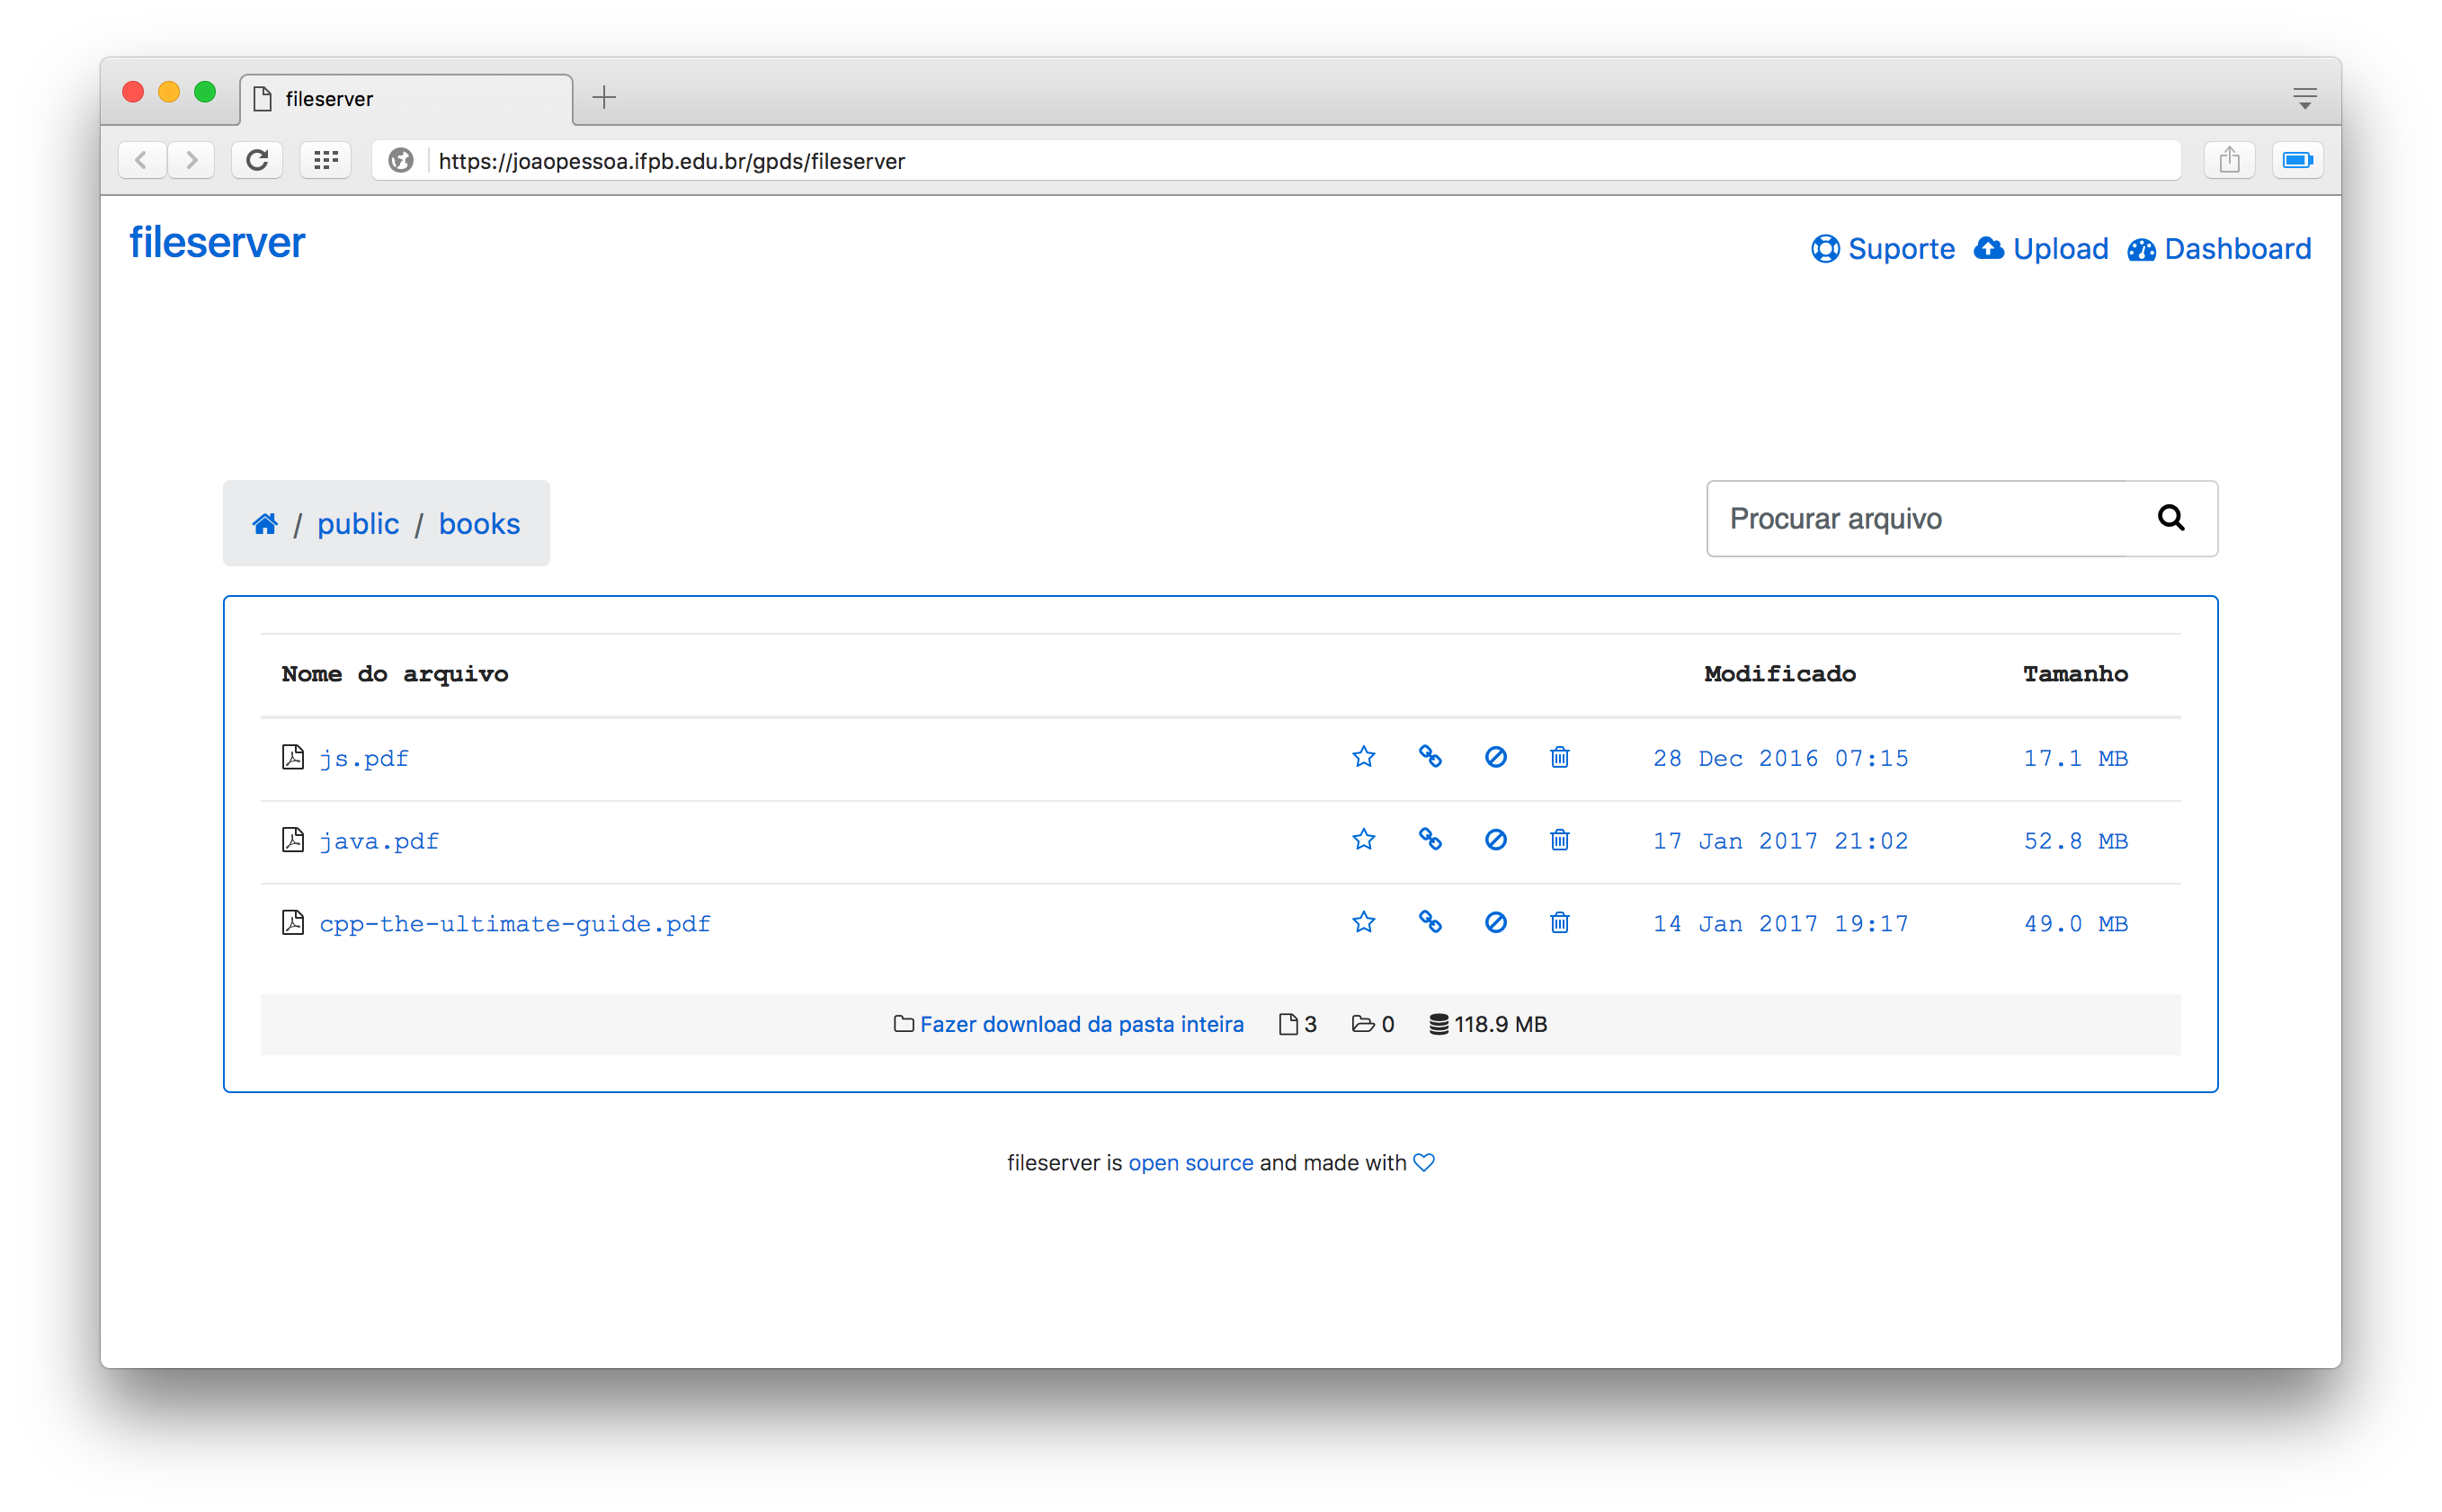
Task: Focus the Procurar arquivo search field
Action: click(1917, 518)
